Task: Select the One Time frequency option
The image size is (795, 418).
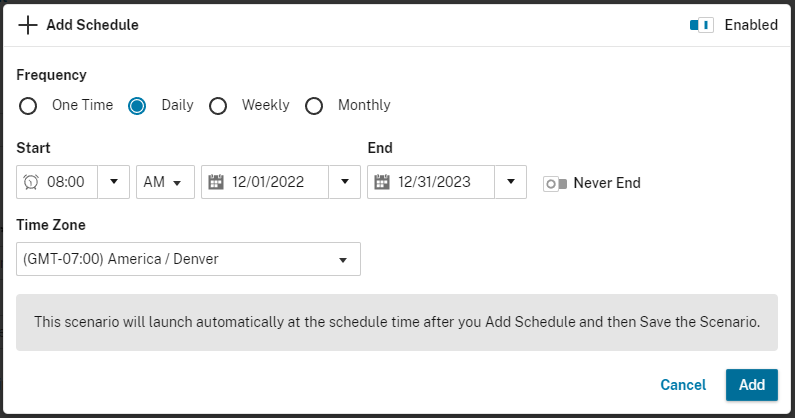Action: tap(29, 106)
